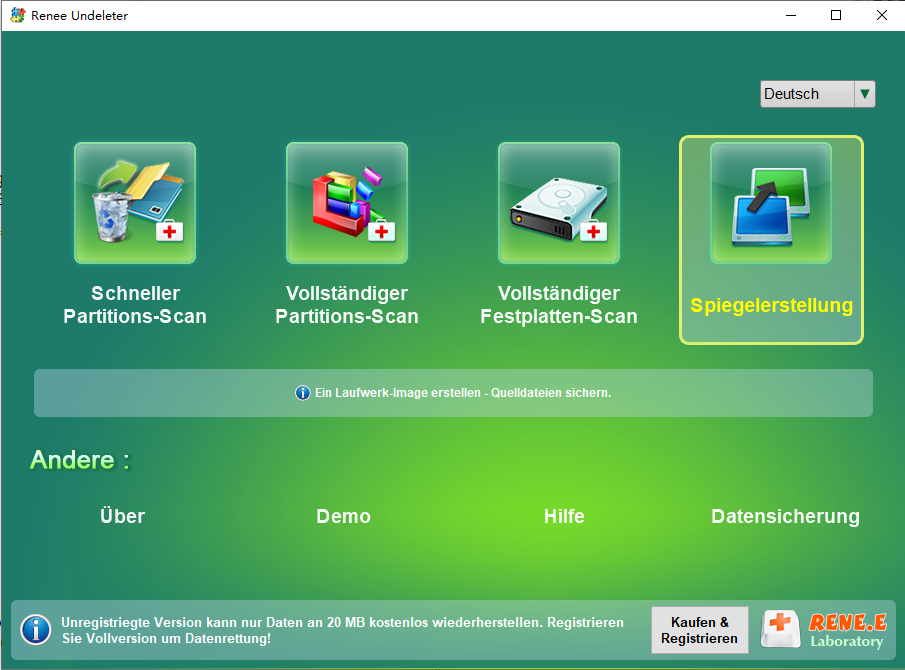Open the Deutsch language combo box
Image resolution: width=905 pixels, height=670 pixels.
point(817,94)
